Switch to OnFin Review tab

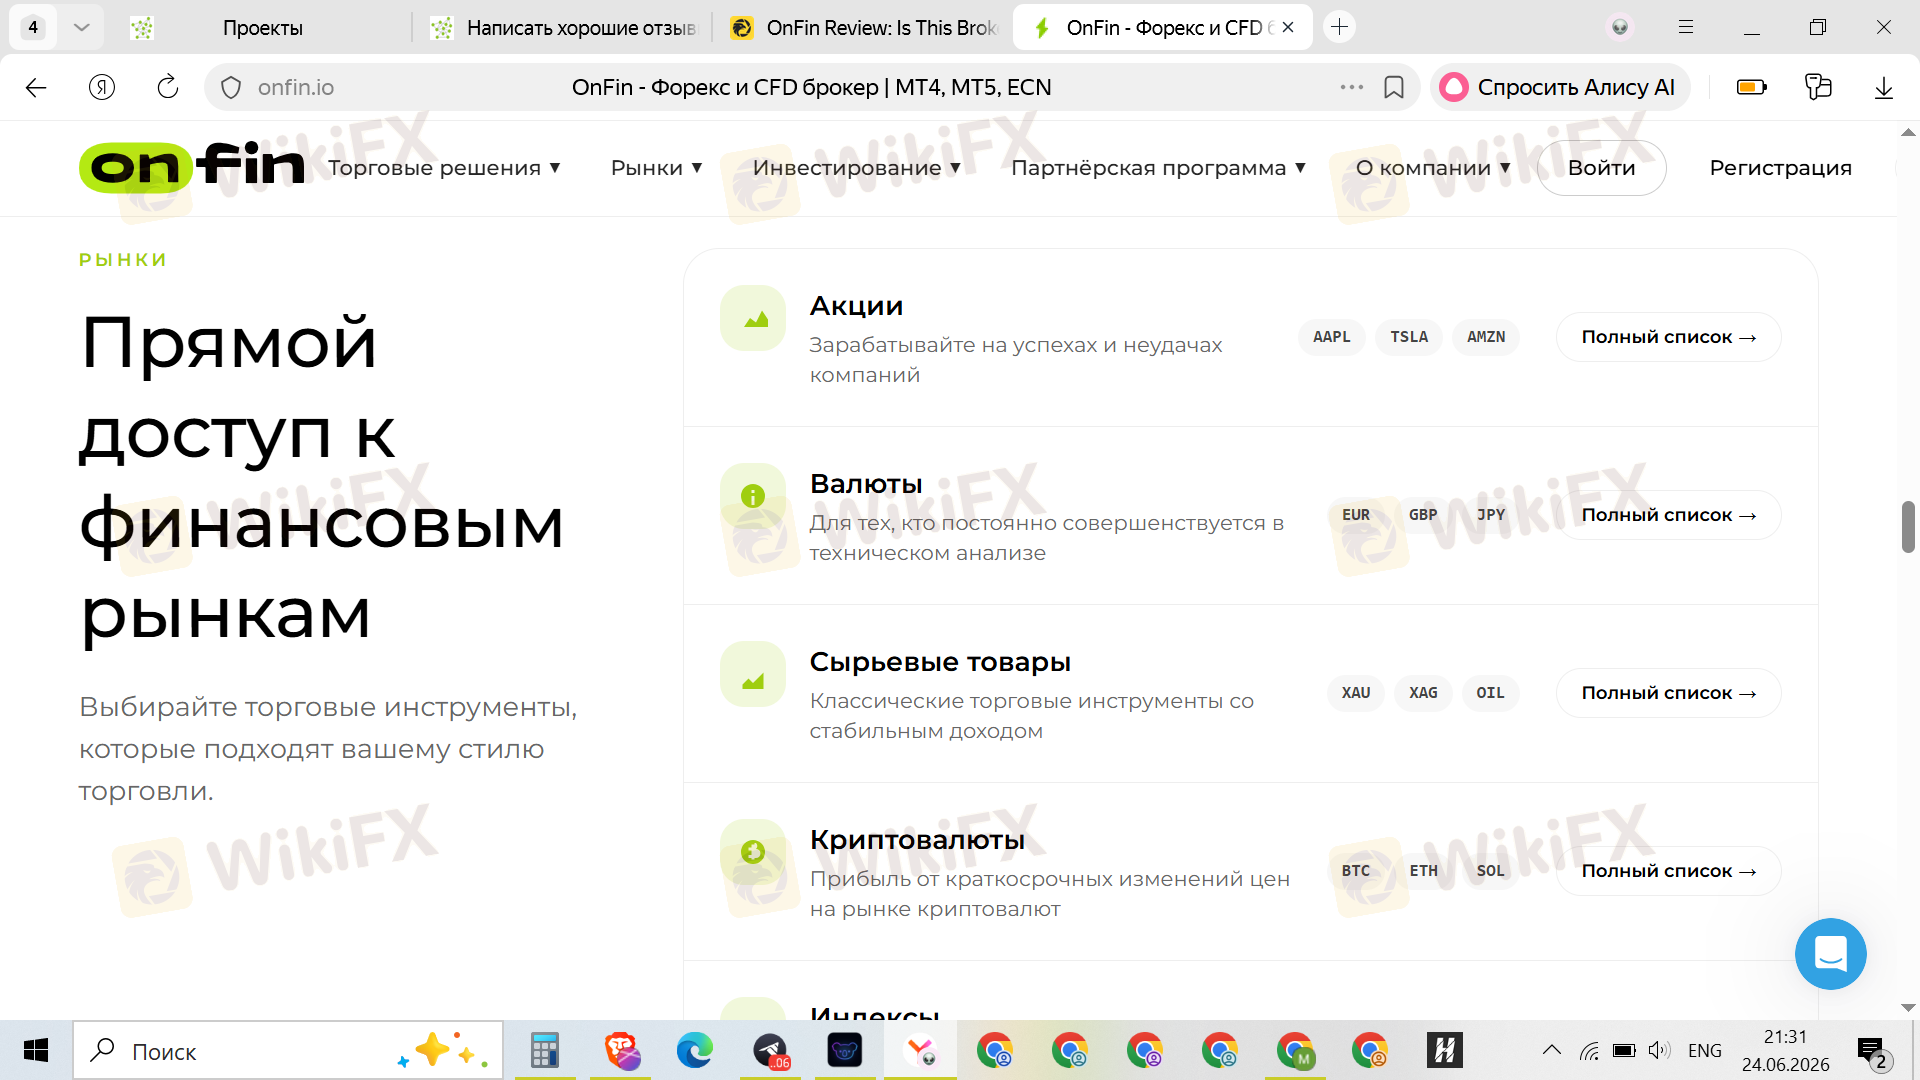[863, 28]
